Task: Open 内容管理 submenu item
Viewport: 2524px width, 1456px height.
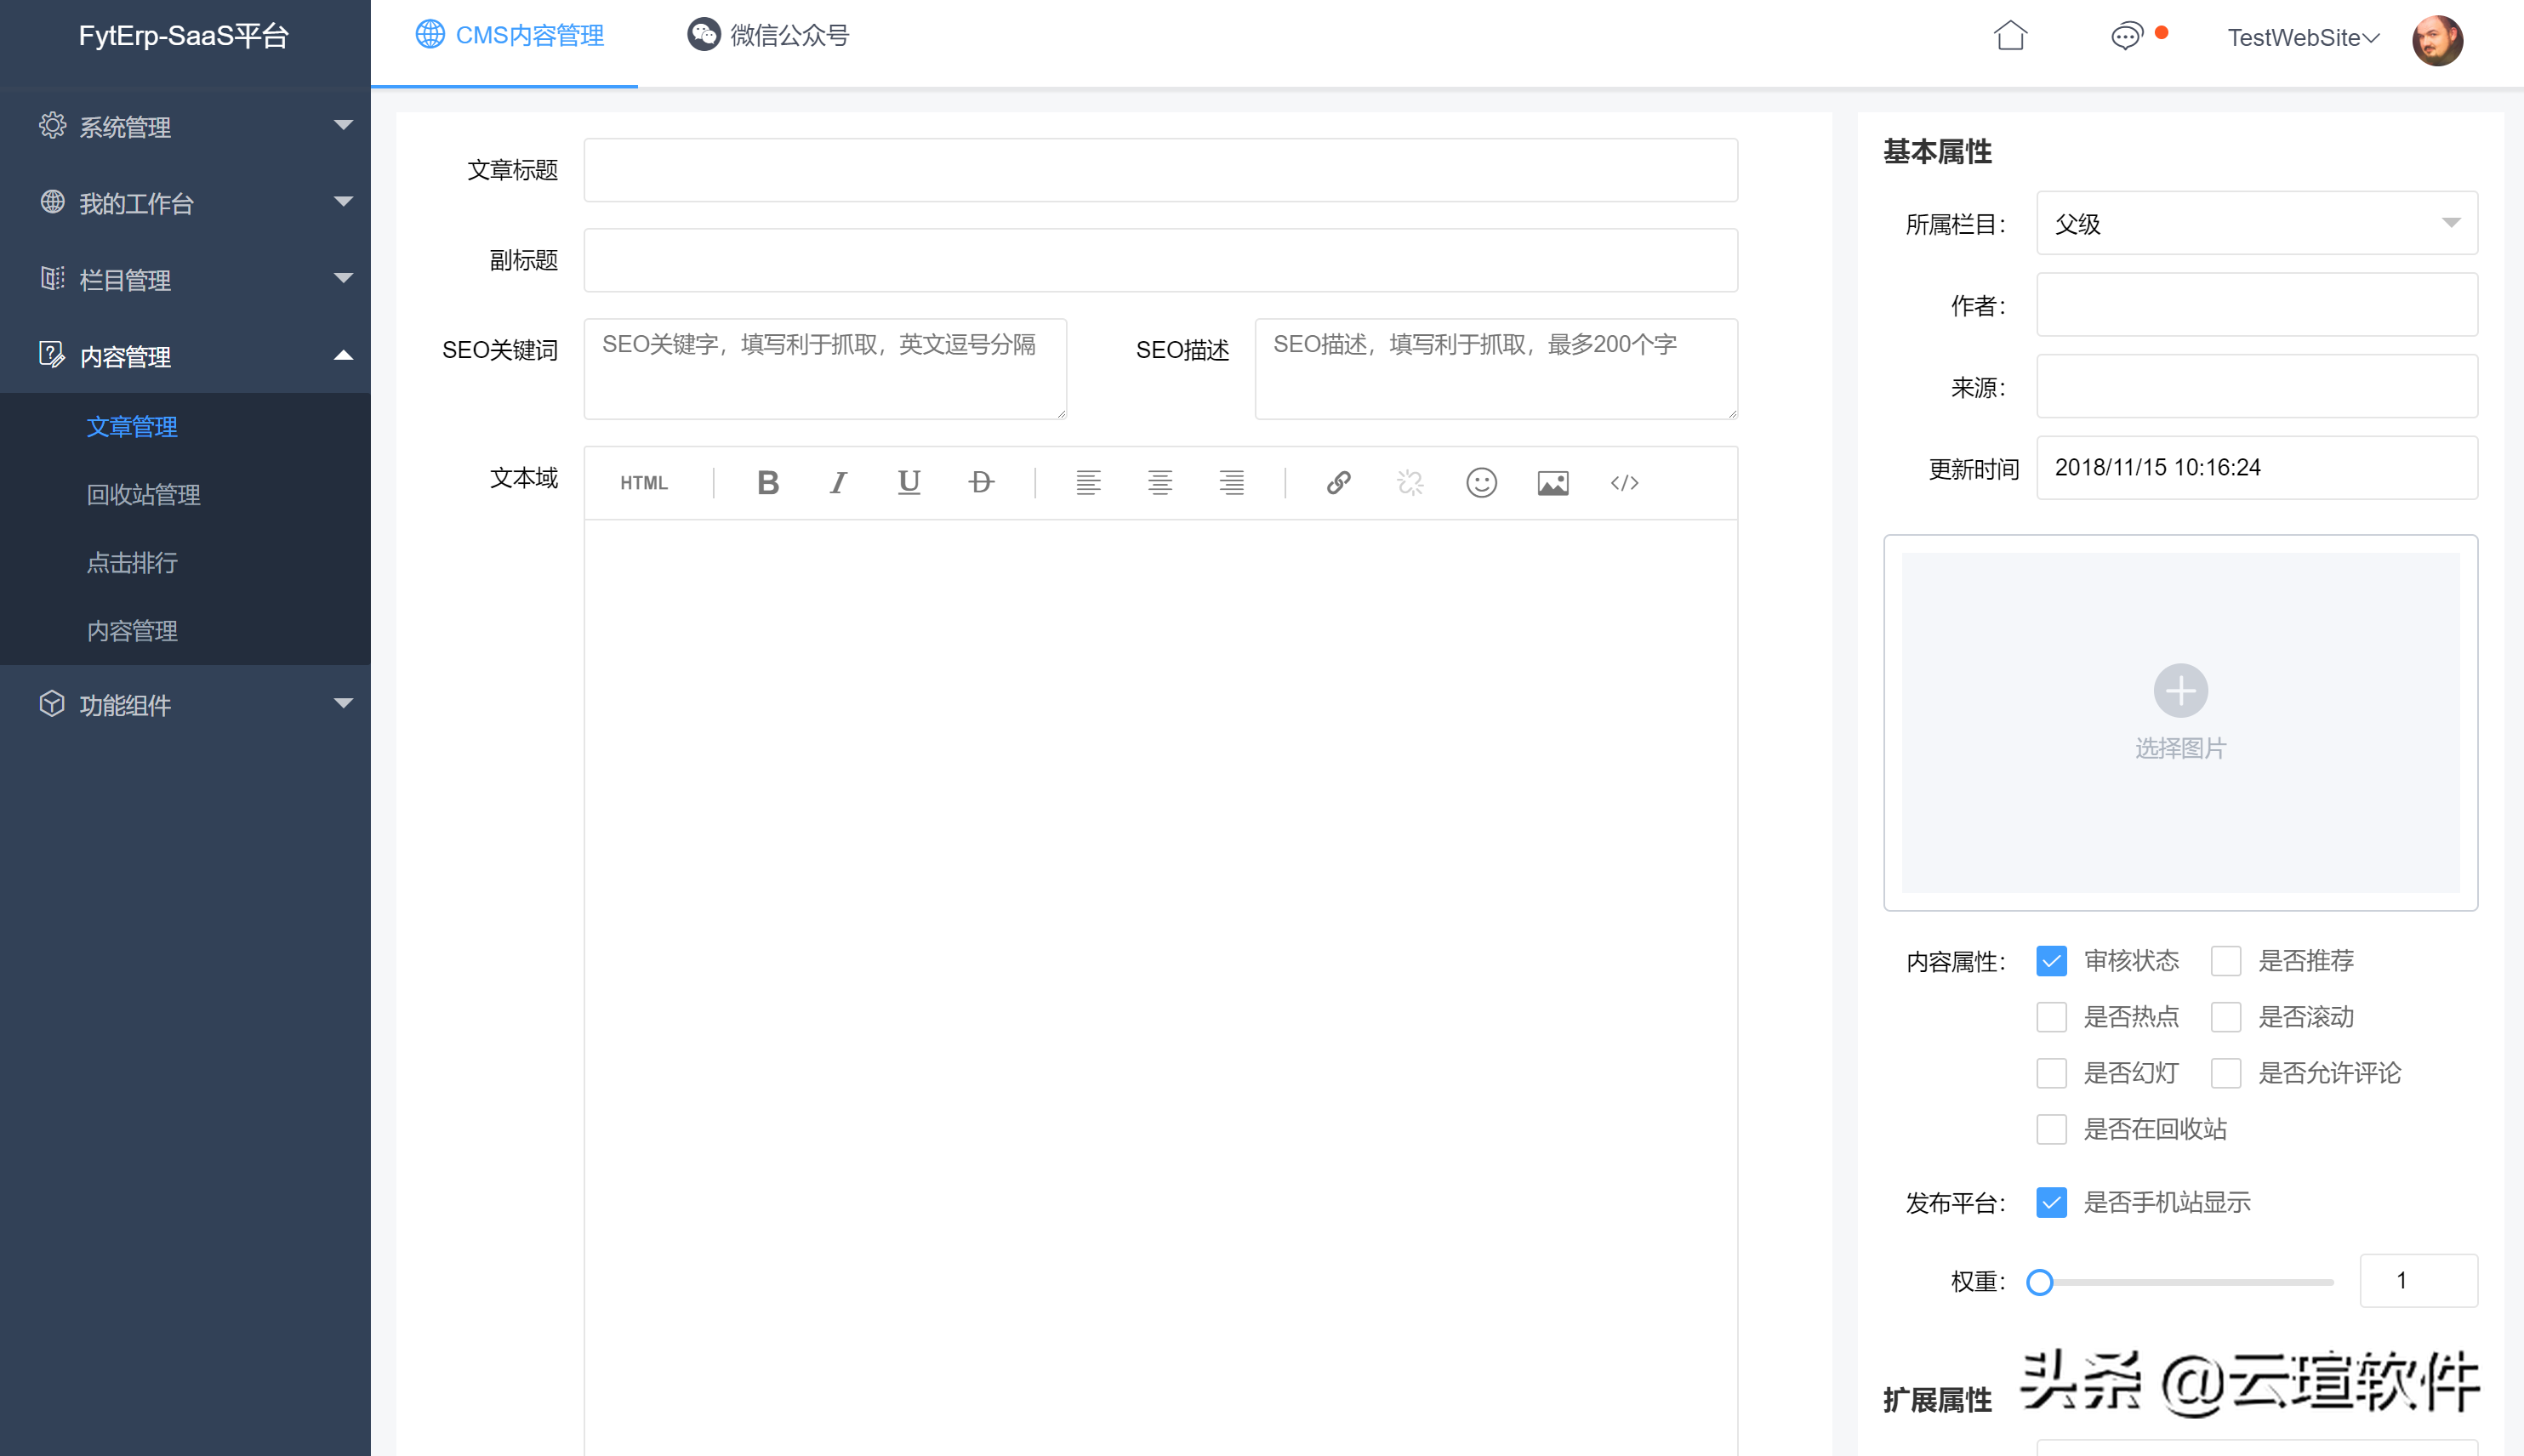Action: pyautogui.click(x=132, y=631)
